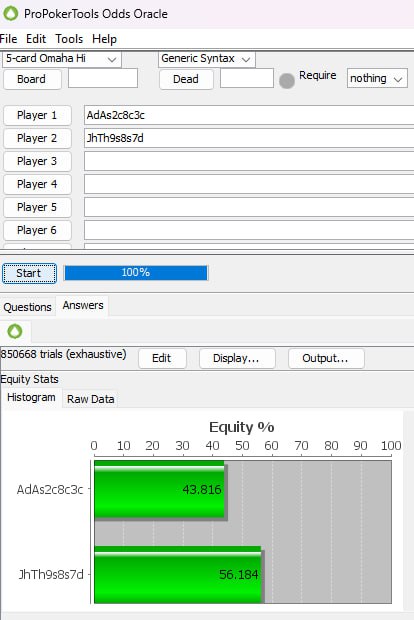The width and height of the screenshot is (414, 620).
Task: Click the Equity % chart title
Action: (242, 427)
